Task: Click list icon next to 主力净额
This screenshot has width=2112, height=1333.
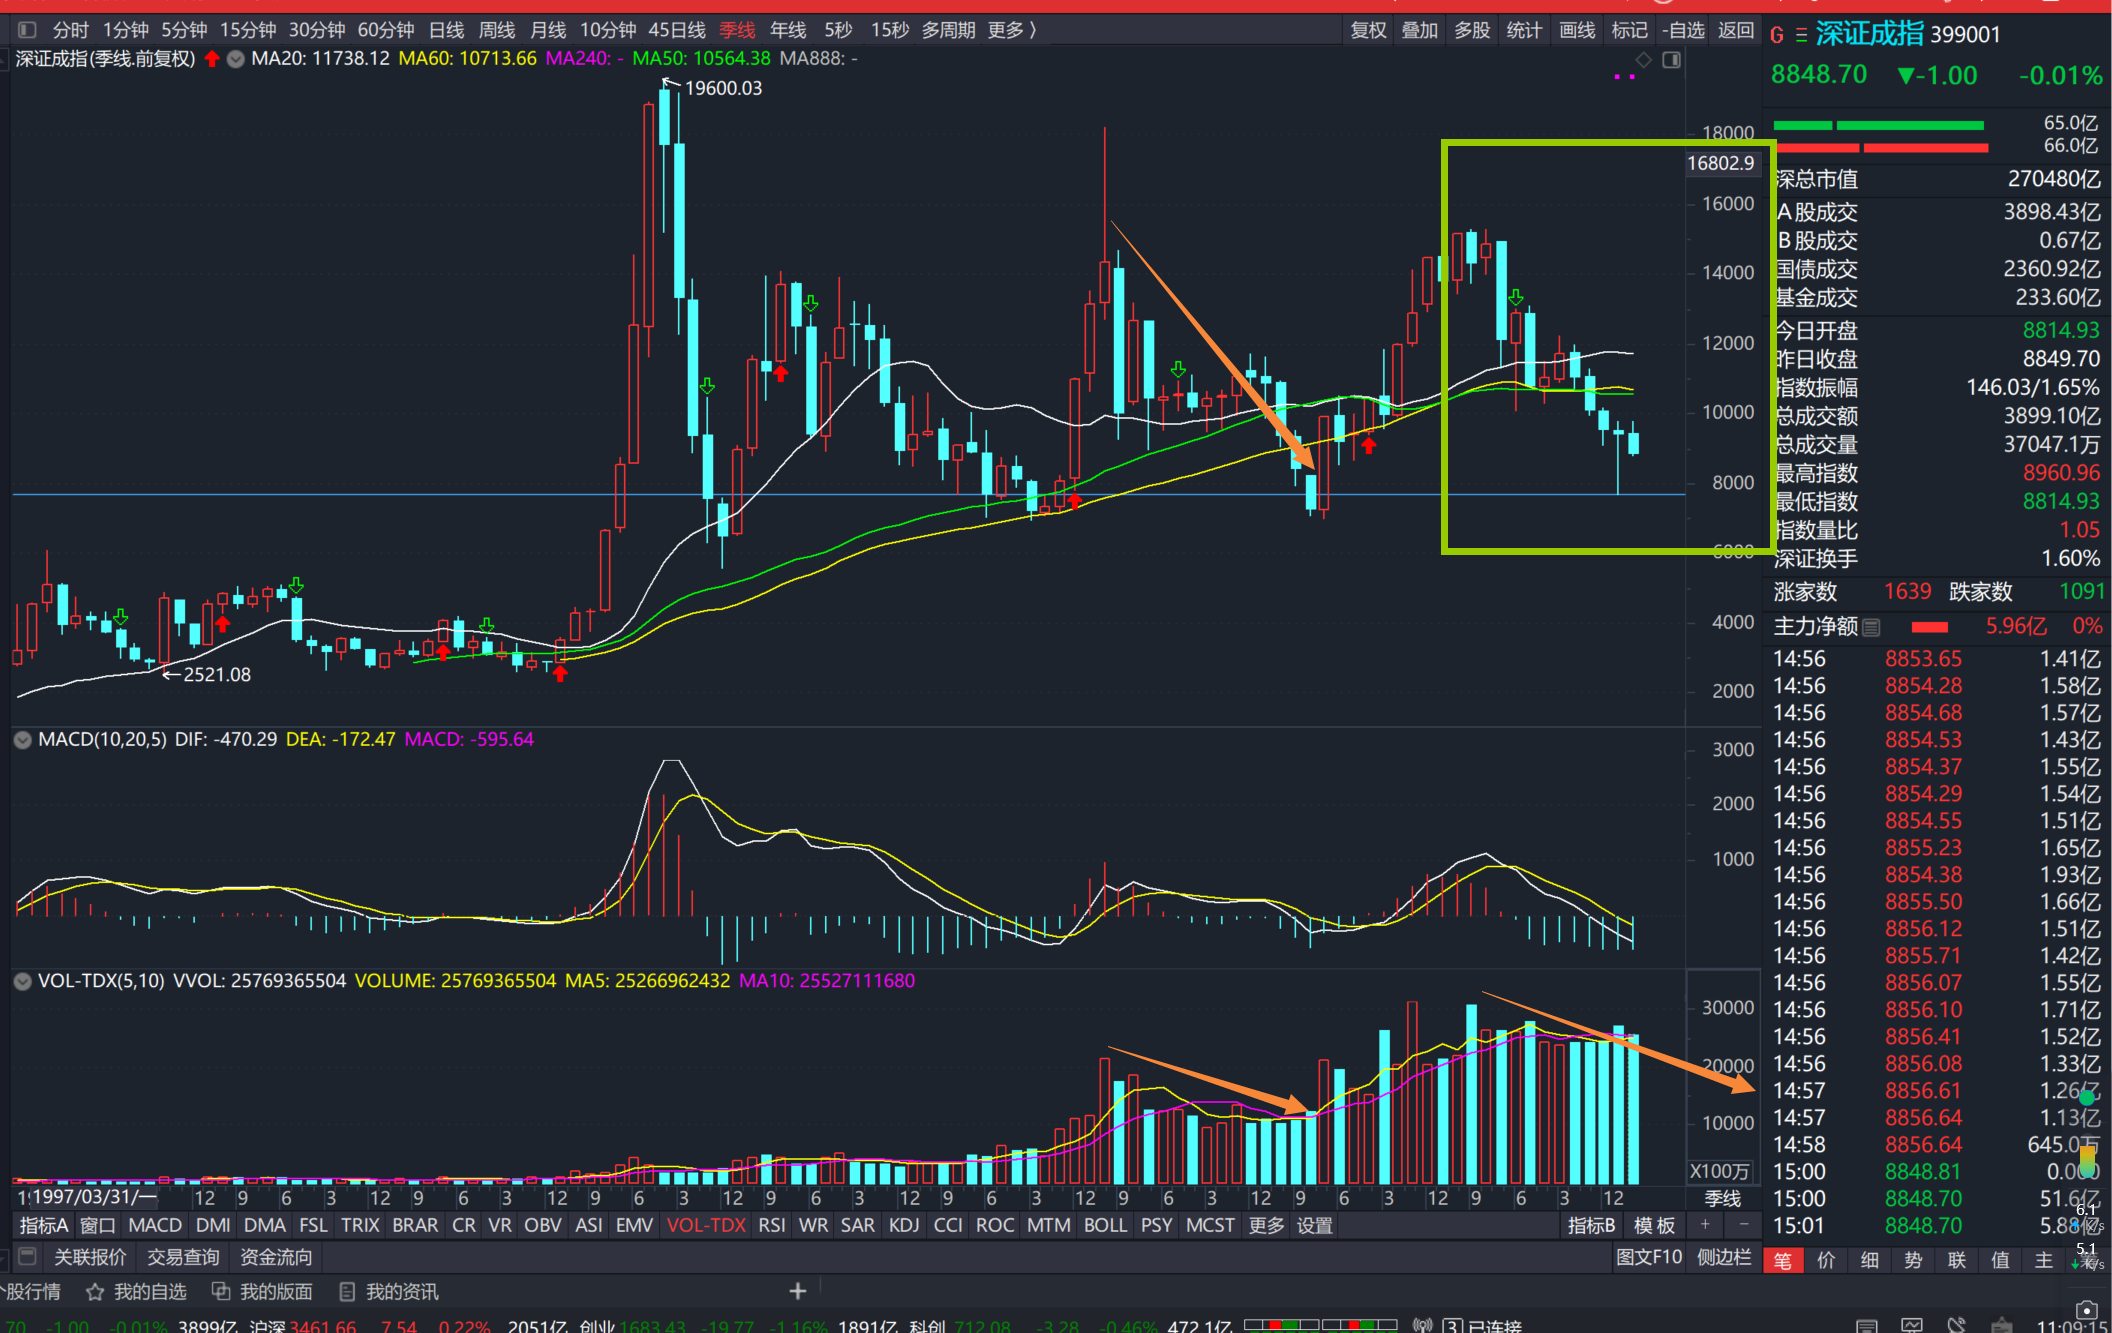Action: (x=1871, y=627)
